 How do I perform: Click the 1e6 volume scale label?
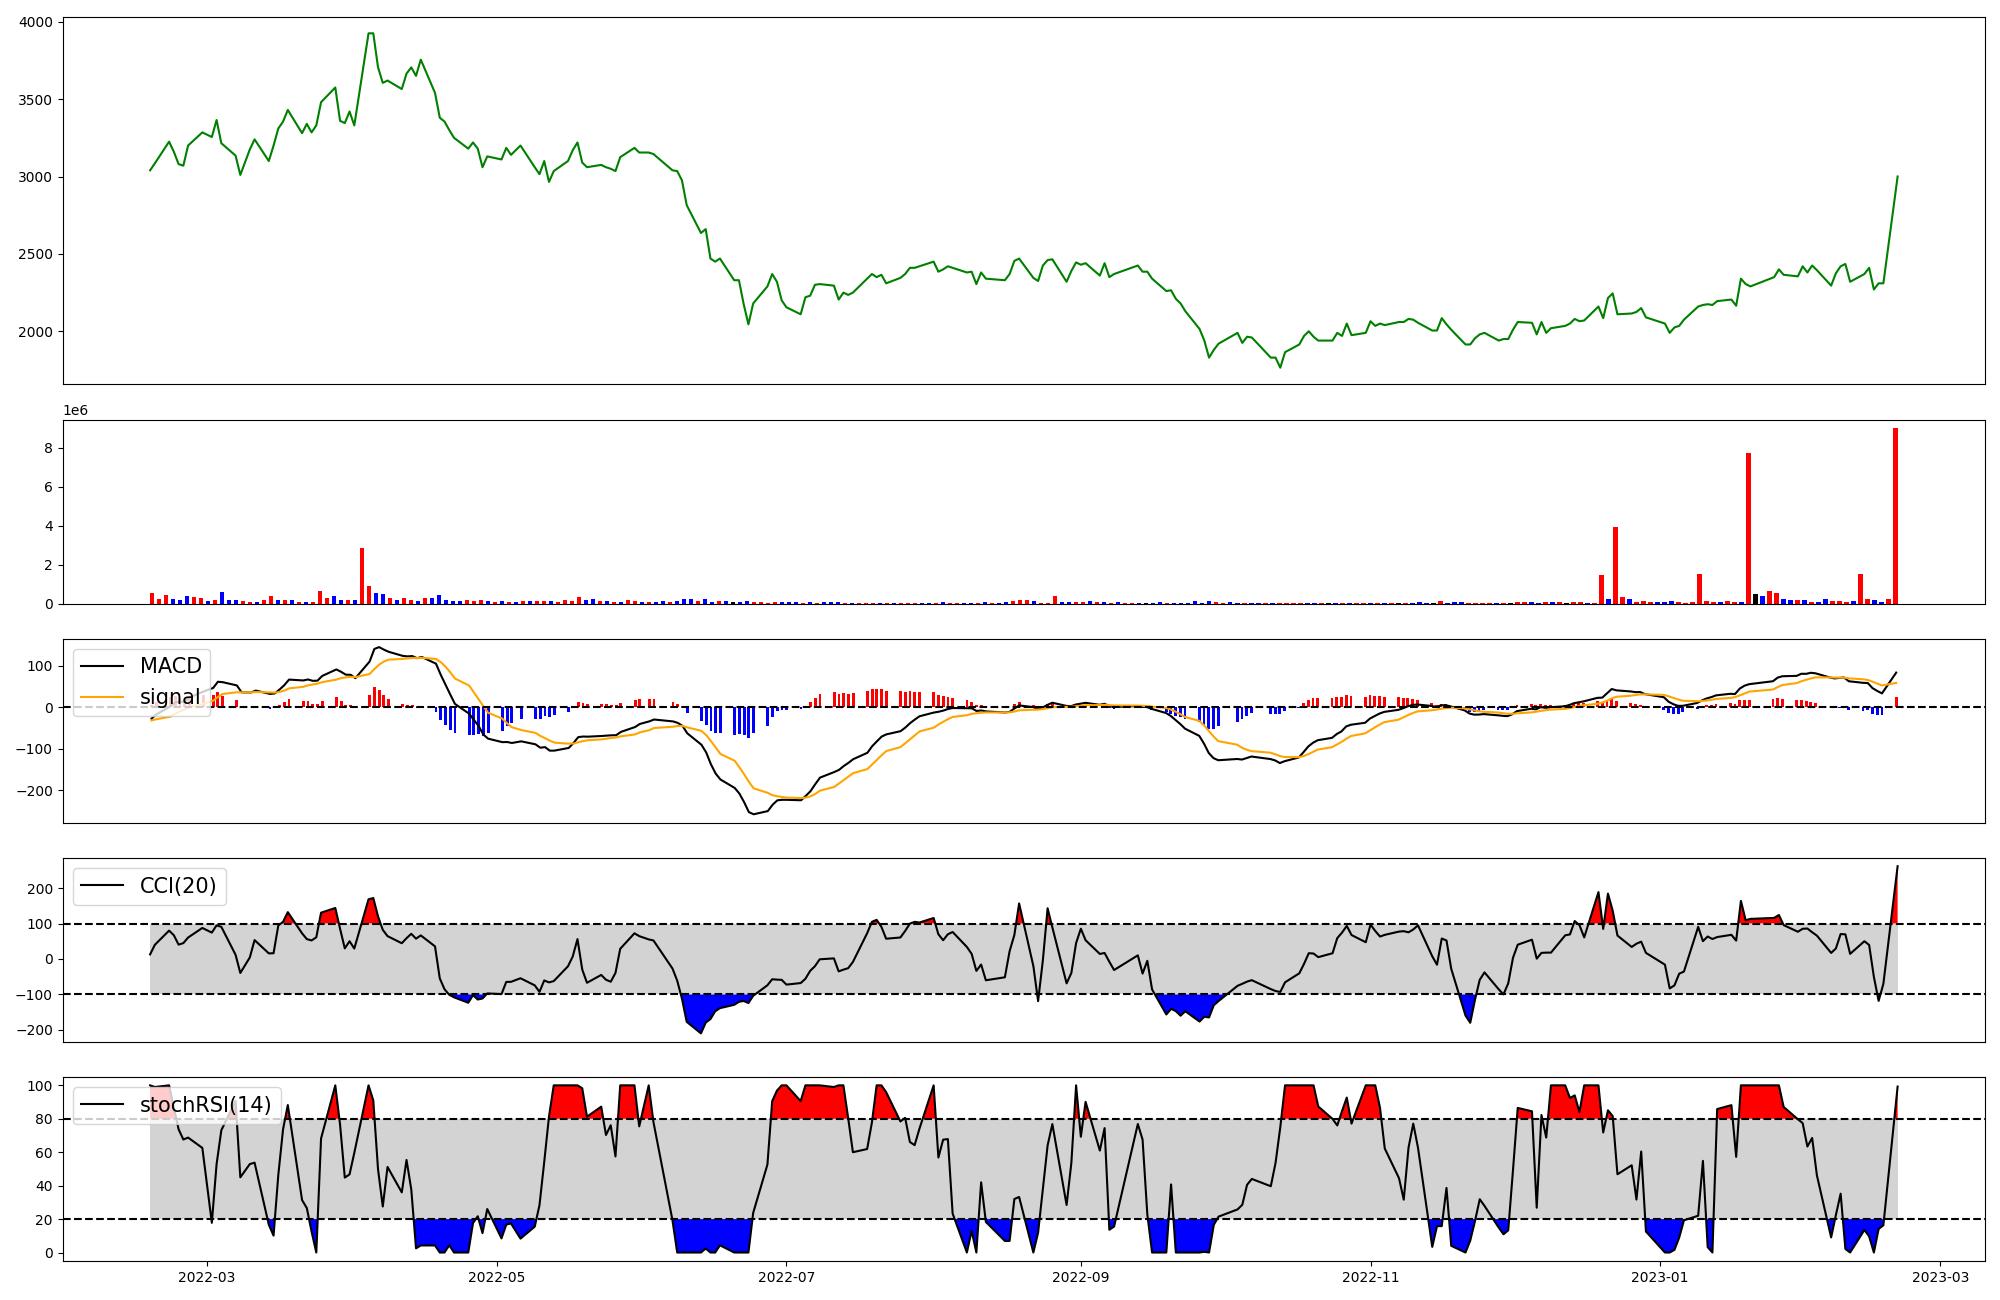coord(76,411)
